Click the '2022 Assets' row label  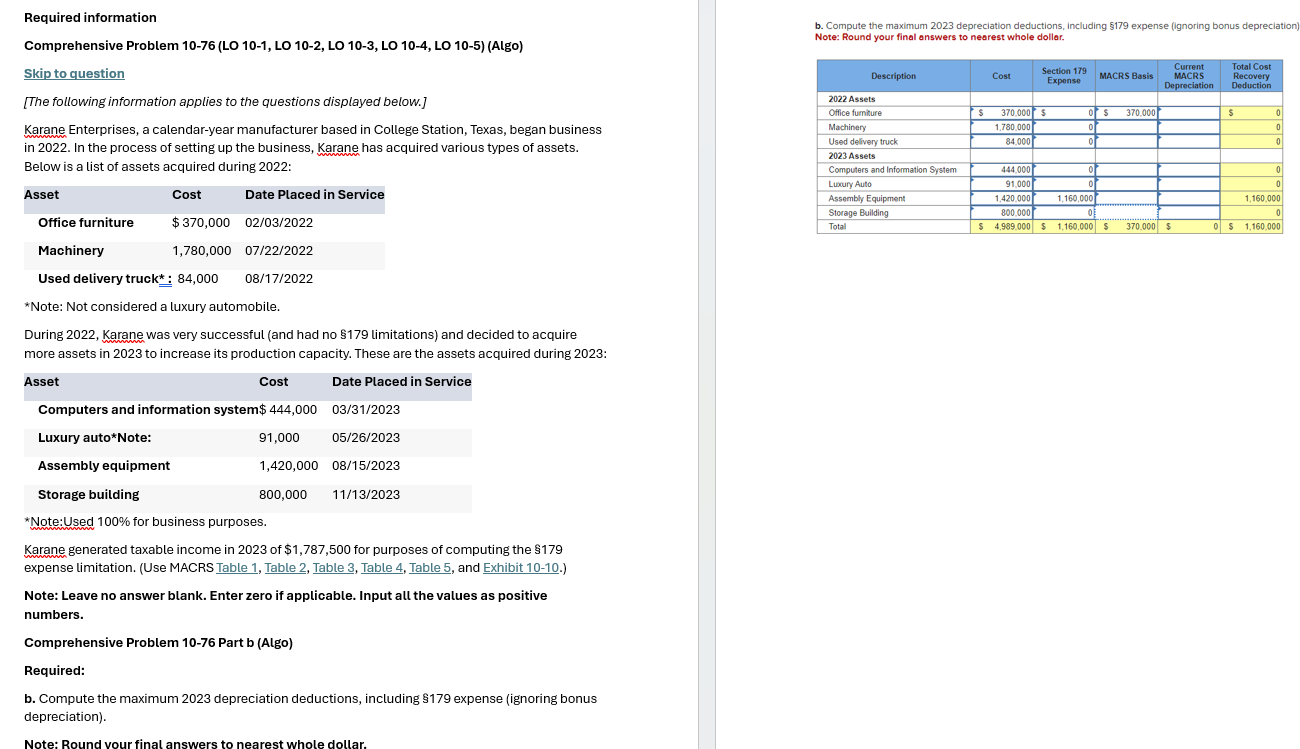click(x=852, y=99)
